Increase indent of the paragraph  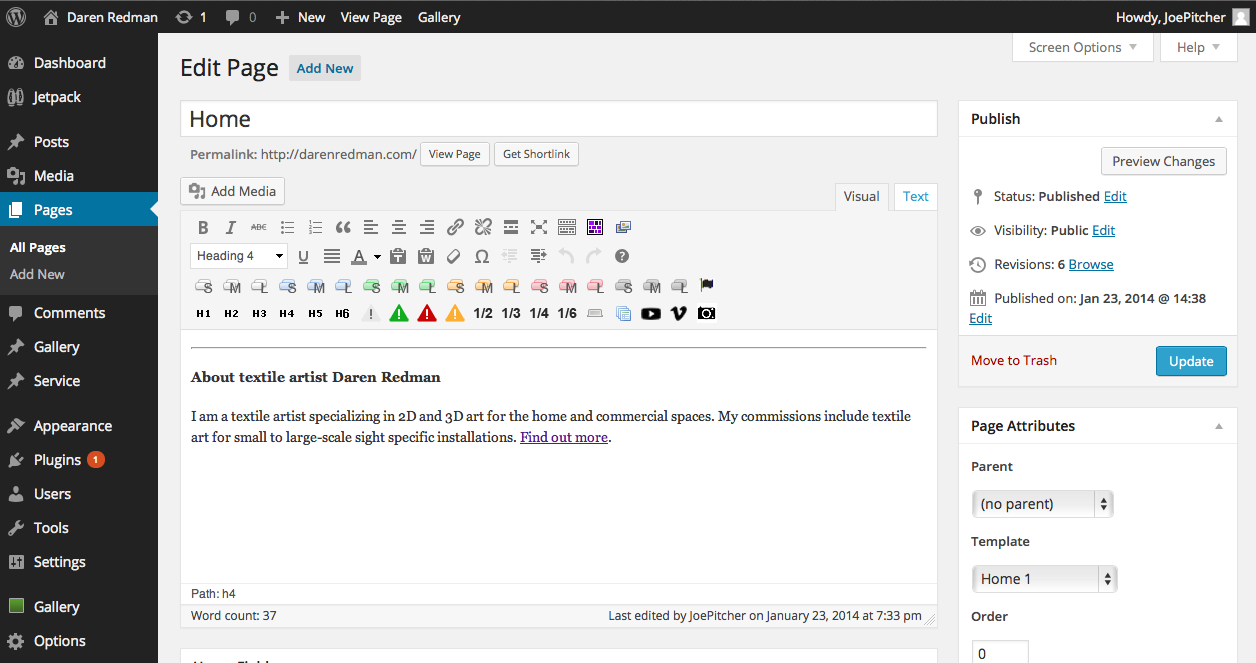tap(538, 256)
